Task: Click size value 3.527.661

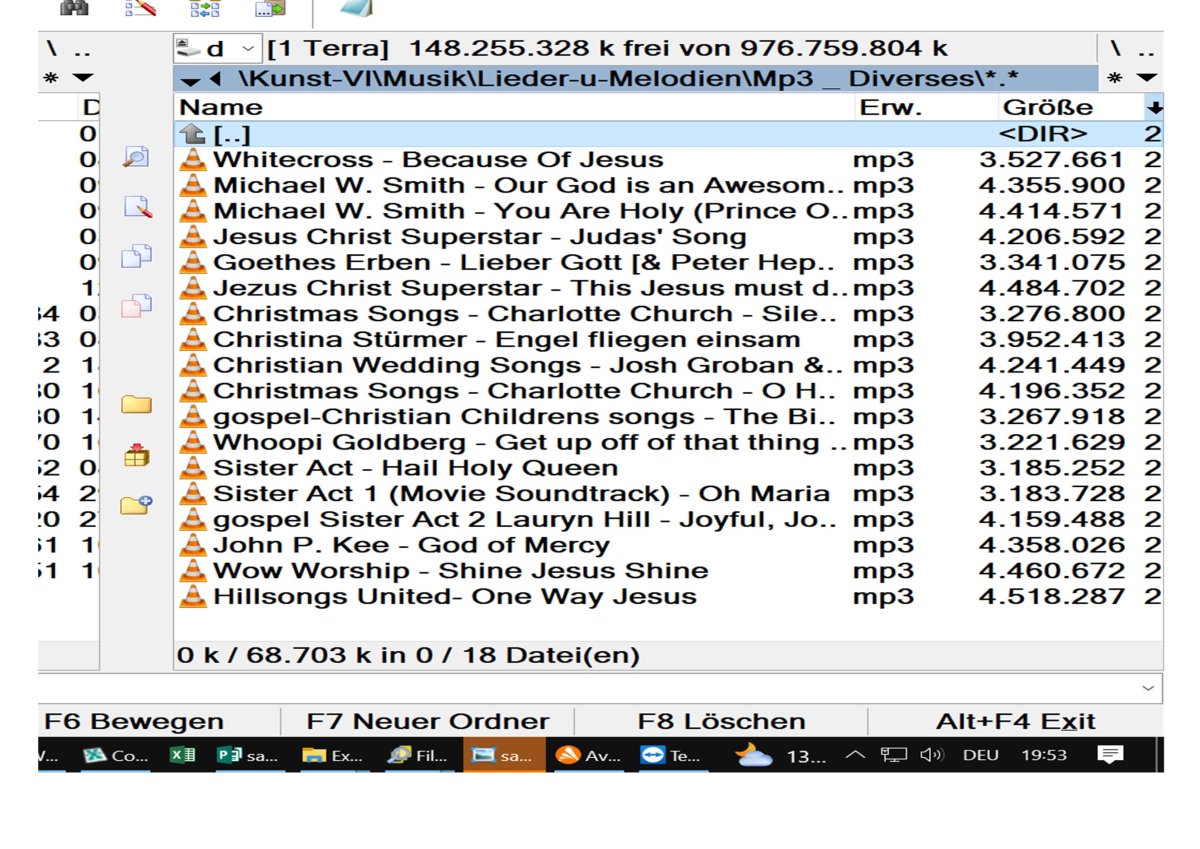Action: 1051,160
